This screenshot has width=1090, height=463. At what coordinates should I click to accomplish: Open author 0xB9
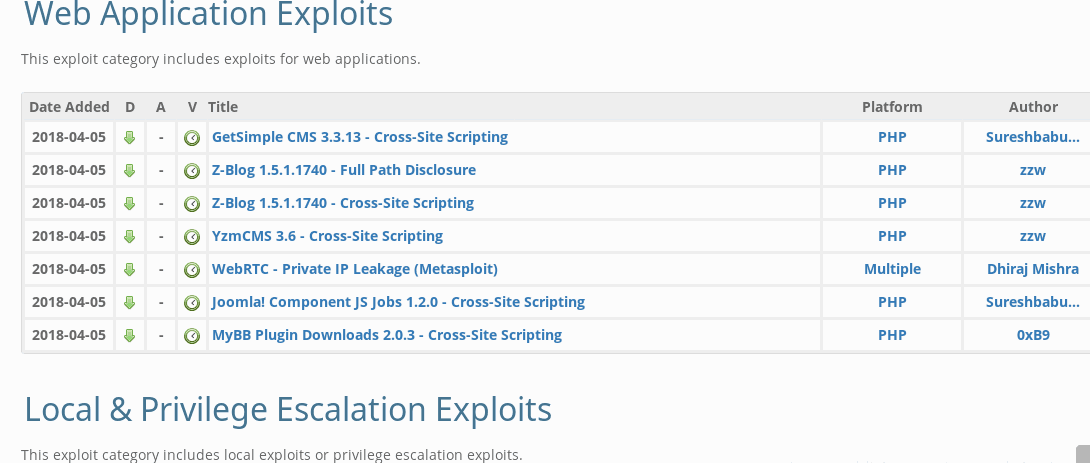coord(1033,335)
